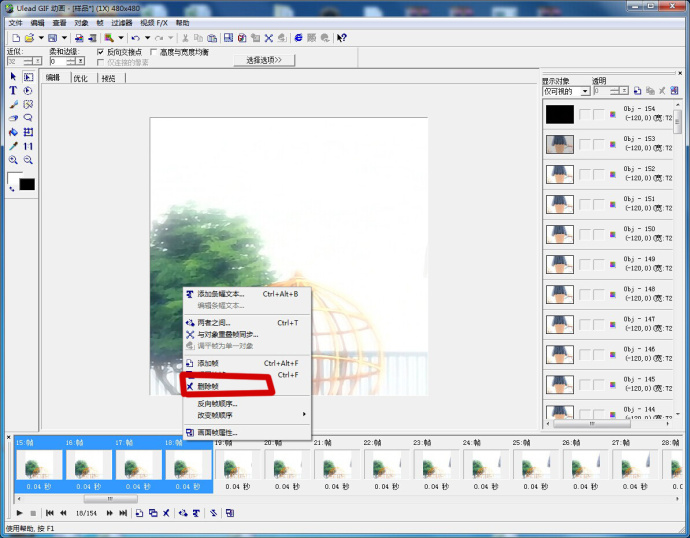Image resolution: width=690 pixels, height=538 pixels.
Task: Click Add frame icon in bottom bar
Action: coord(139,513)
